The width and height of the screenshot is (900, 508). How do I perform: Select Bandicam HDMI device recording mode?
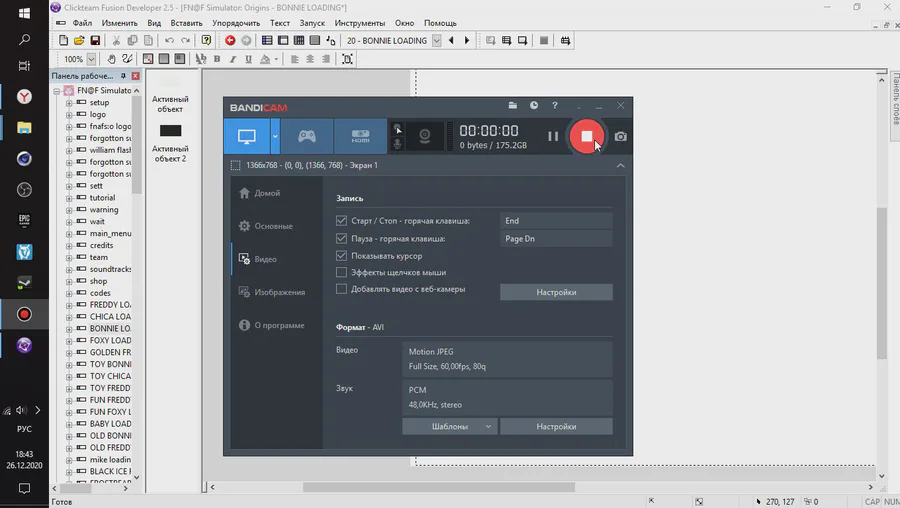point(360,136)
